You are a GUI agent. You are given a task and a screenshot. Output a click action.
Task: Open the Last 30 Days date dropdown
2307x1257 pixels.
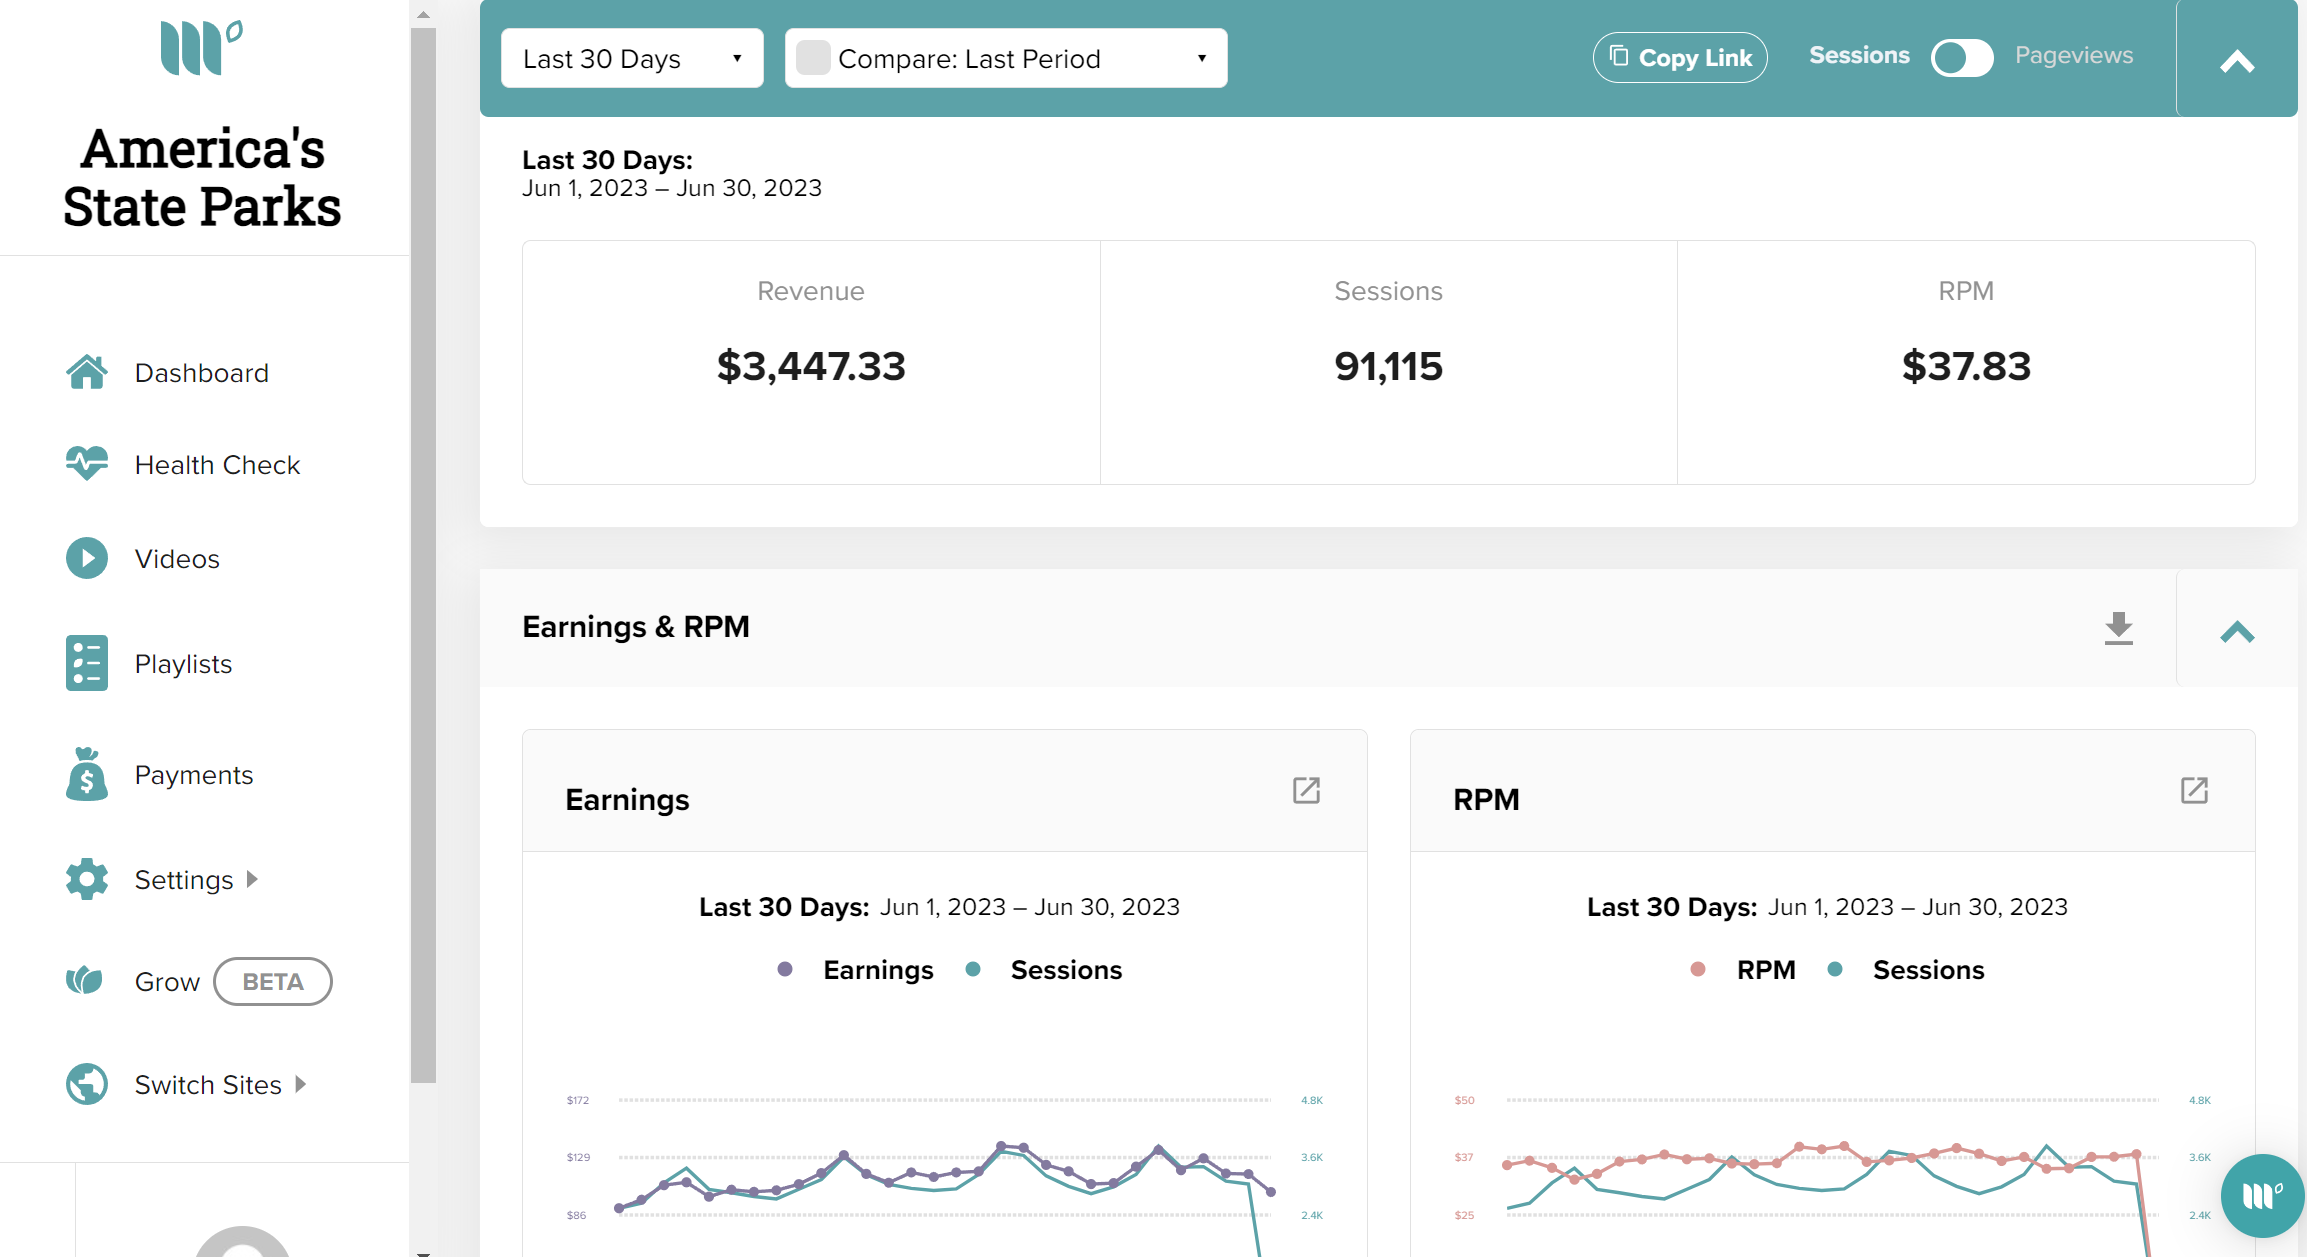pyautogui.click(x=632, y=58)
